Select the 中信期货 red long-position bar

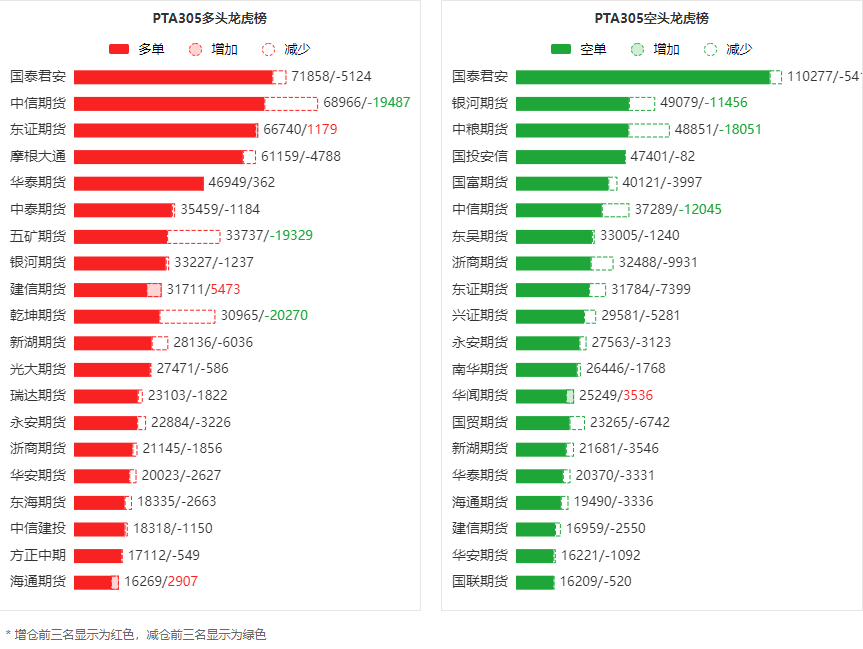(x=168, y=103)
